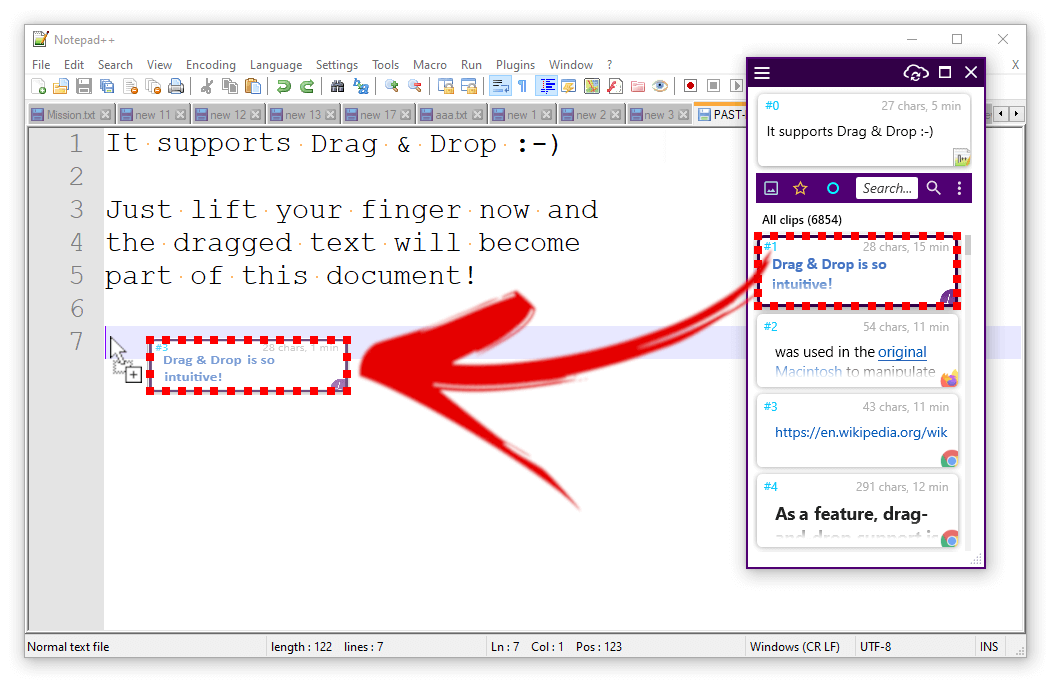Open the Plugins menu
This screenshot has width=1051, height=682.
[x=515, y=65]
